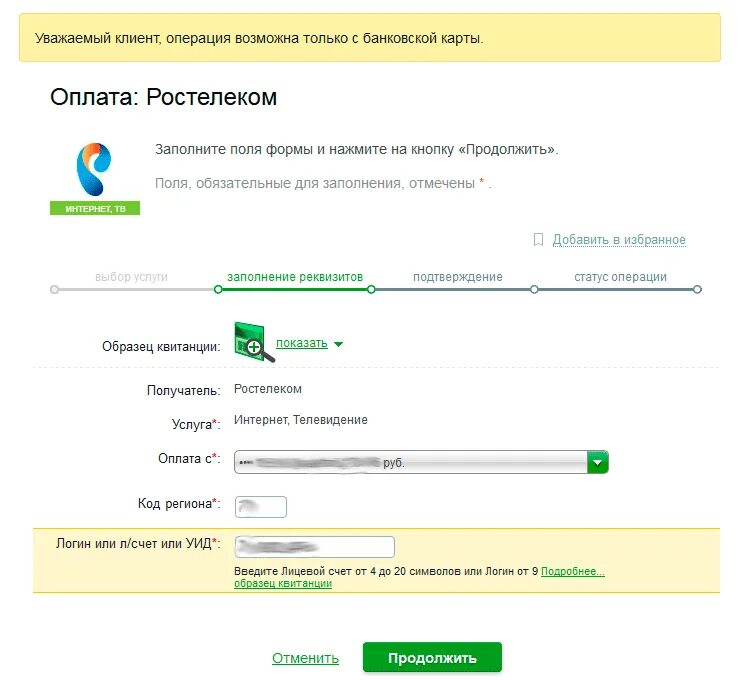The height and width of the screenshot is (680, 748).
Task: Click the Отменить link
Action: pyautogui.click(x=305, y=658)
